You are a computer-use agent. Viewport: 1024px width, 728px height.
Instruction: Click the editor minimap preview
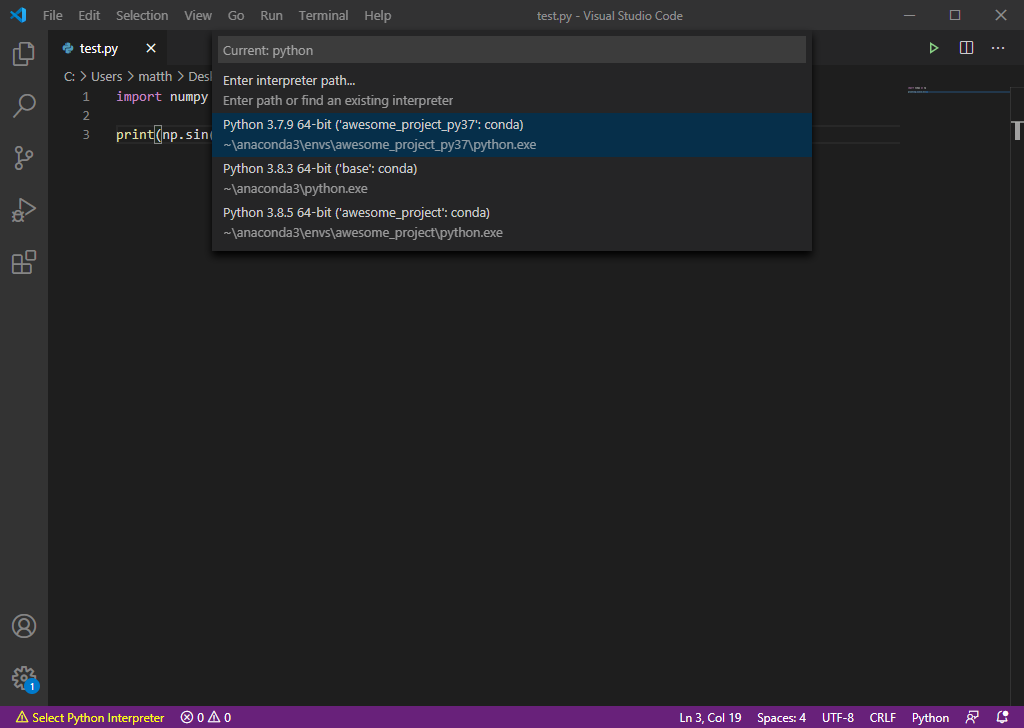point(957,89)
